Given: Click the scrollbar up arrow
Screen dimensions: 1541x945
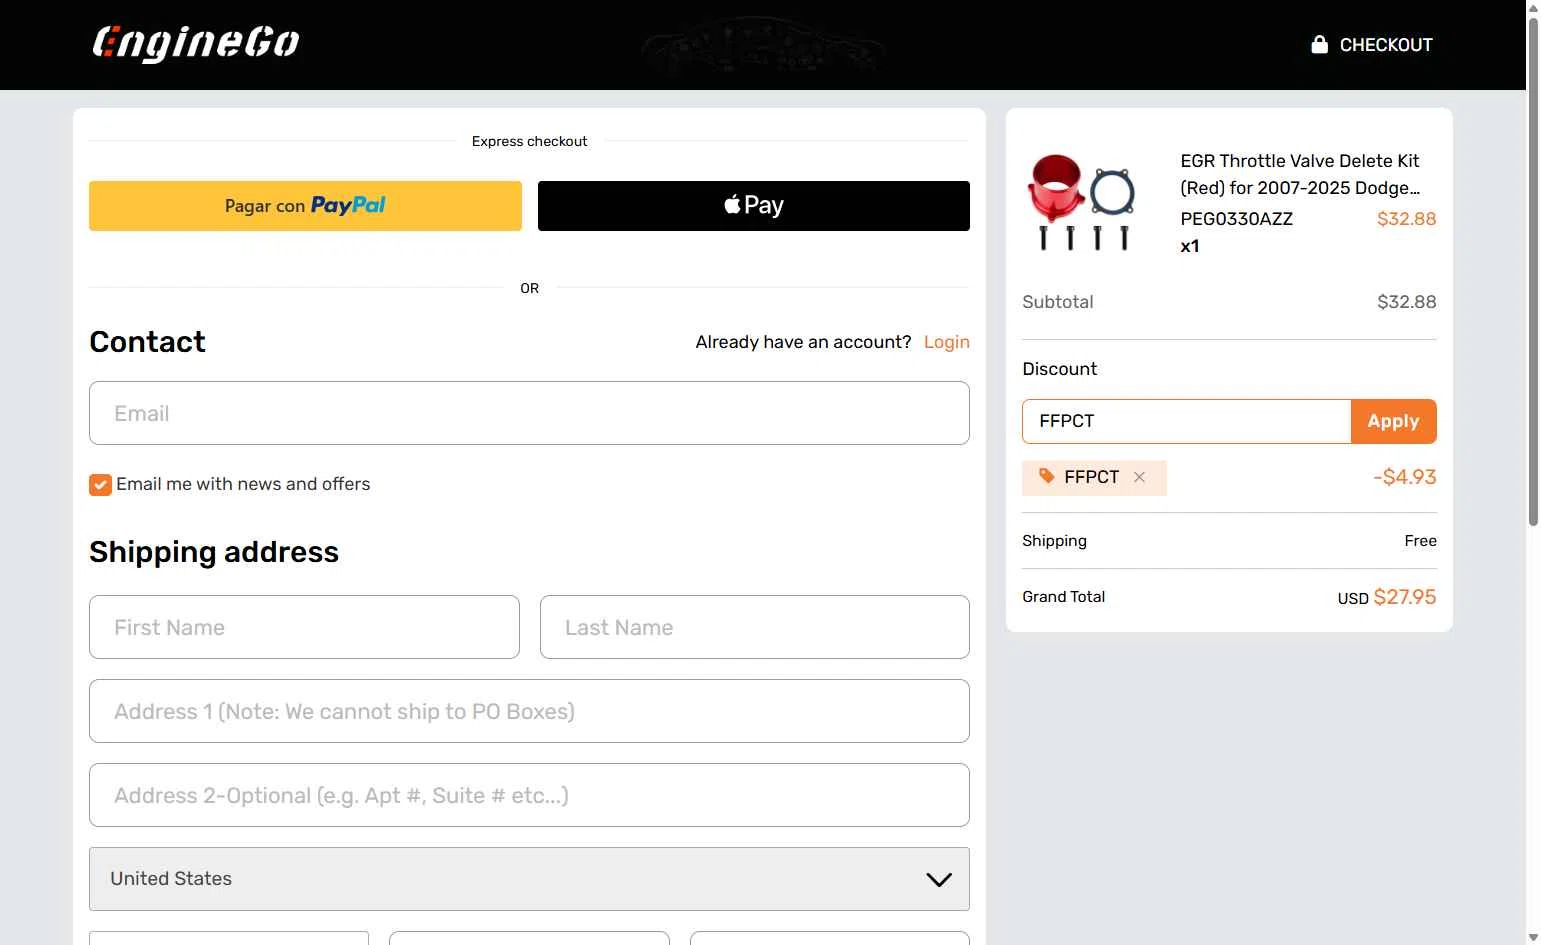Looking at the screenshot, I should pos(1533,8).
